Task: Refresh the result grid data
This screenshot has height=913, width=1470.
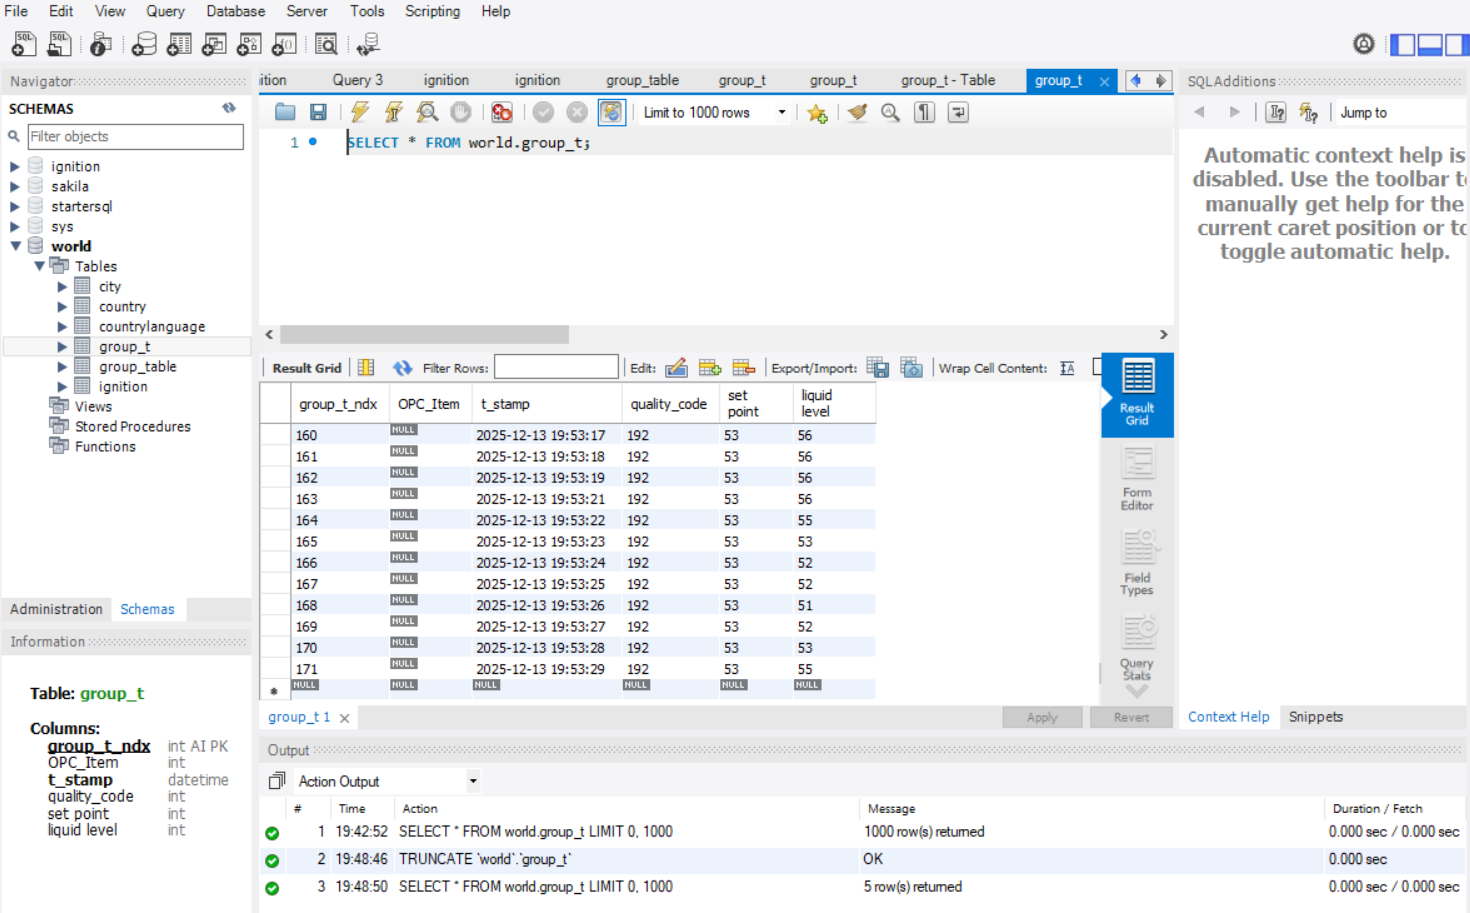Action: (x=402, y=368)
